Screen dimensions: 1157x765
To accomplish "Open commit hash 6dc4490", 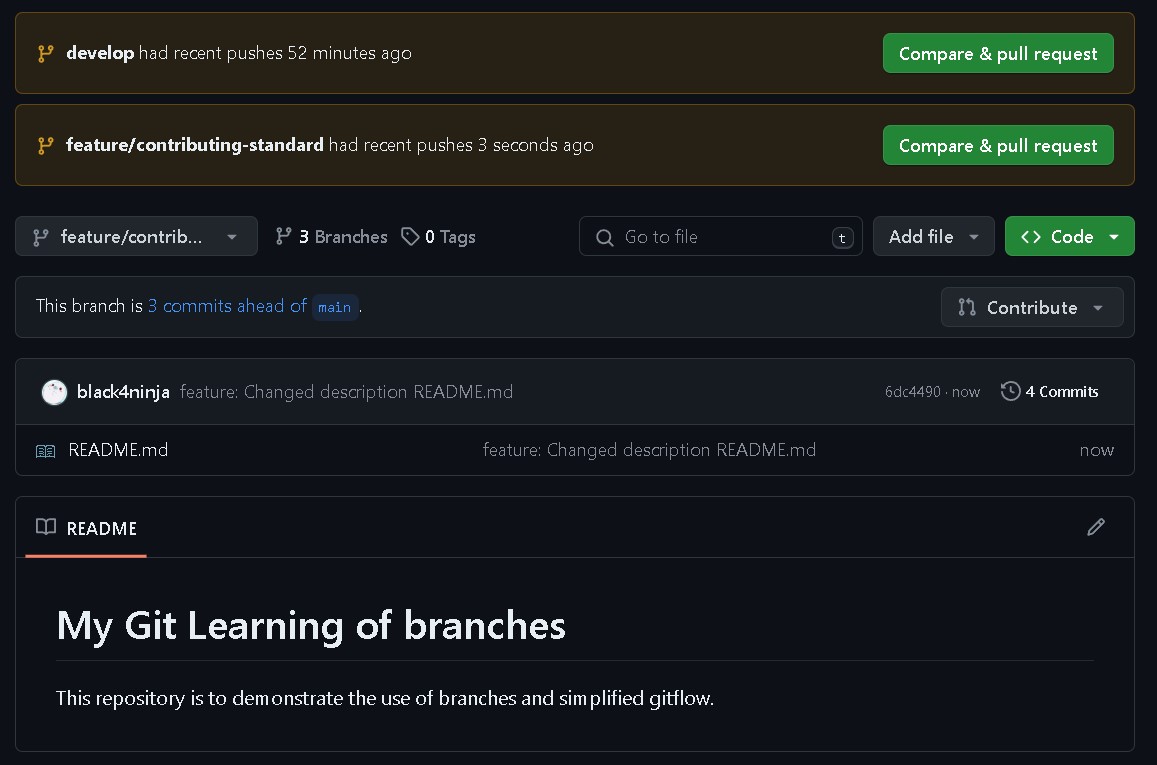I will pyautogui.click(x=913, y=392).
